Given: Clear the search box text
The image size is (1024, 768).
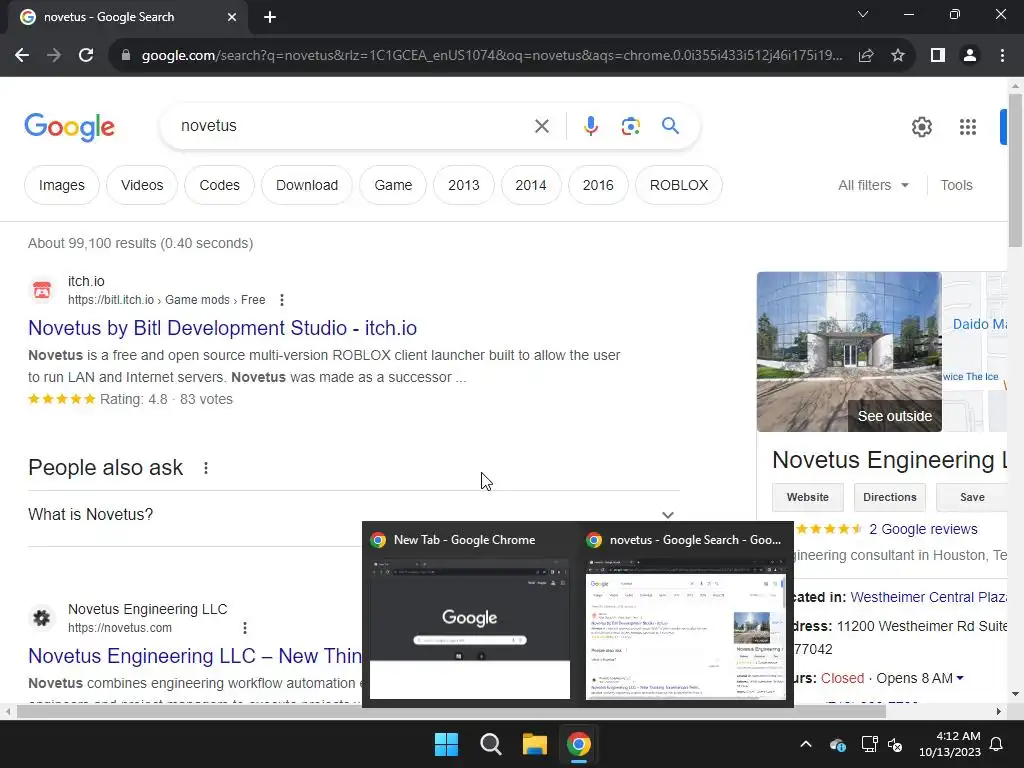Looking at the screenshot, I should (x=541, y=126).
